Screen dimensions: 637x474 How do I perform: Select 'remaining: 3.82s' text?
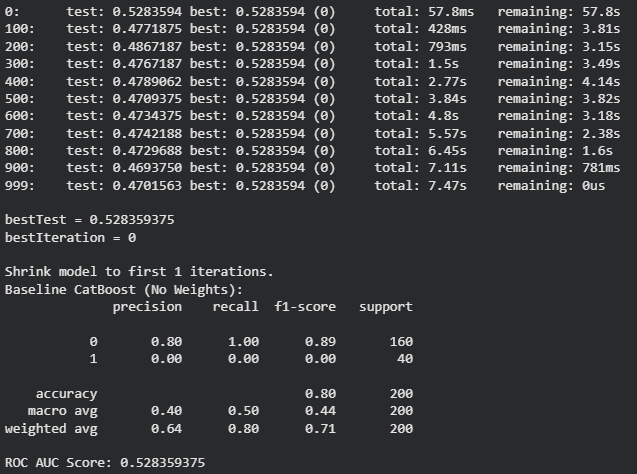tap(559, 99)
